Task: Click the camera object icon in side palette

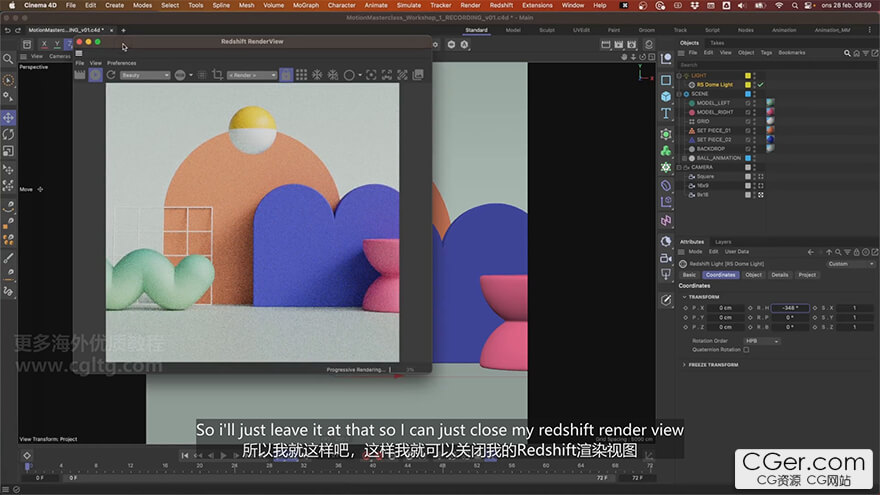Action: coord(666,258)
